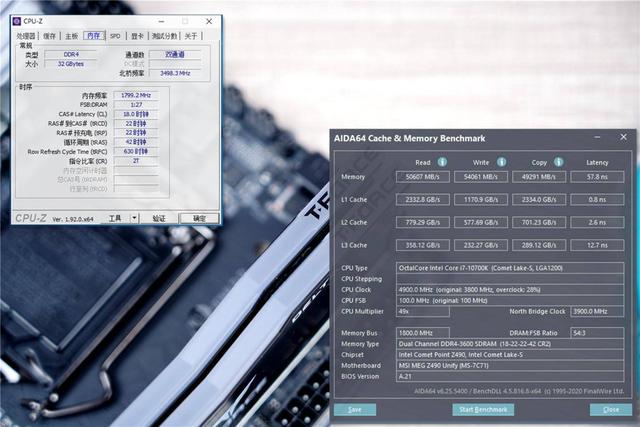Image resolution: width=640 pixels, height=427 pixels.
Task: Switch to the 测试分数 tab
Action: pos(164,36)
